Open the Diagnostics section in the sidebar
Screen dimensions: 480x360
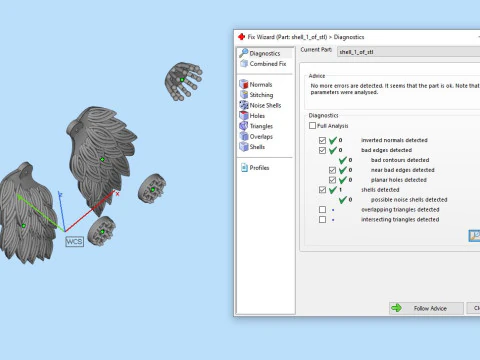coord(265,53)
